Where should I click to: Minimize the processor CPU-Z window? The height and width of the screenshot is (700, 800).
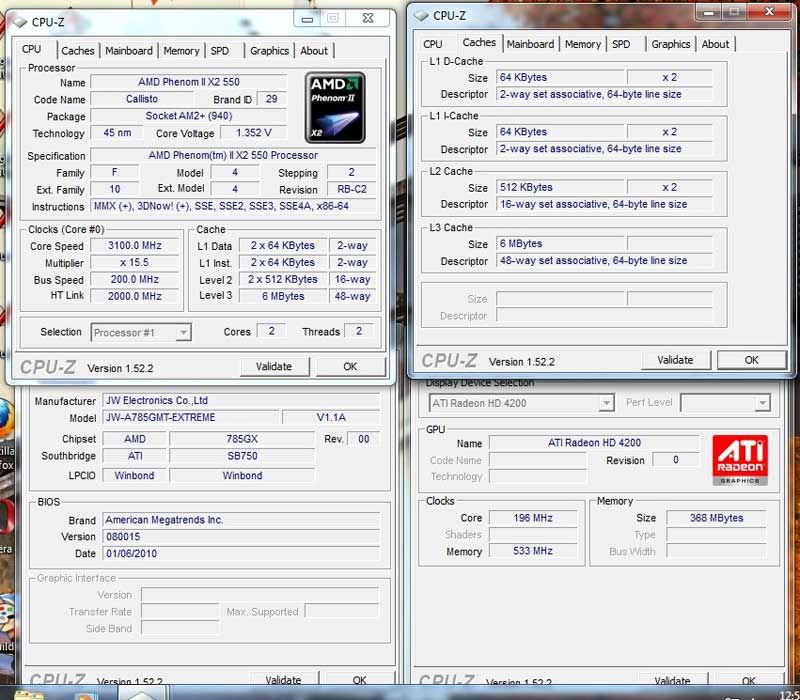(307, 19)
